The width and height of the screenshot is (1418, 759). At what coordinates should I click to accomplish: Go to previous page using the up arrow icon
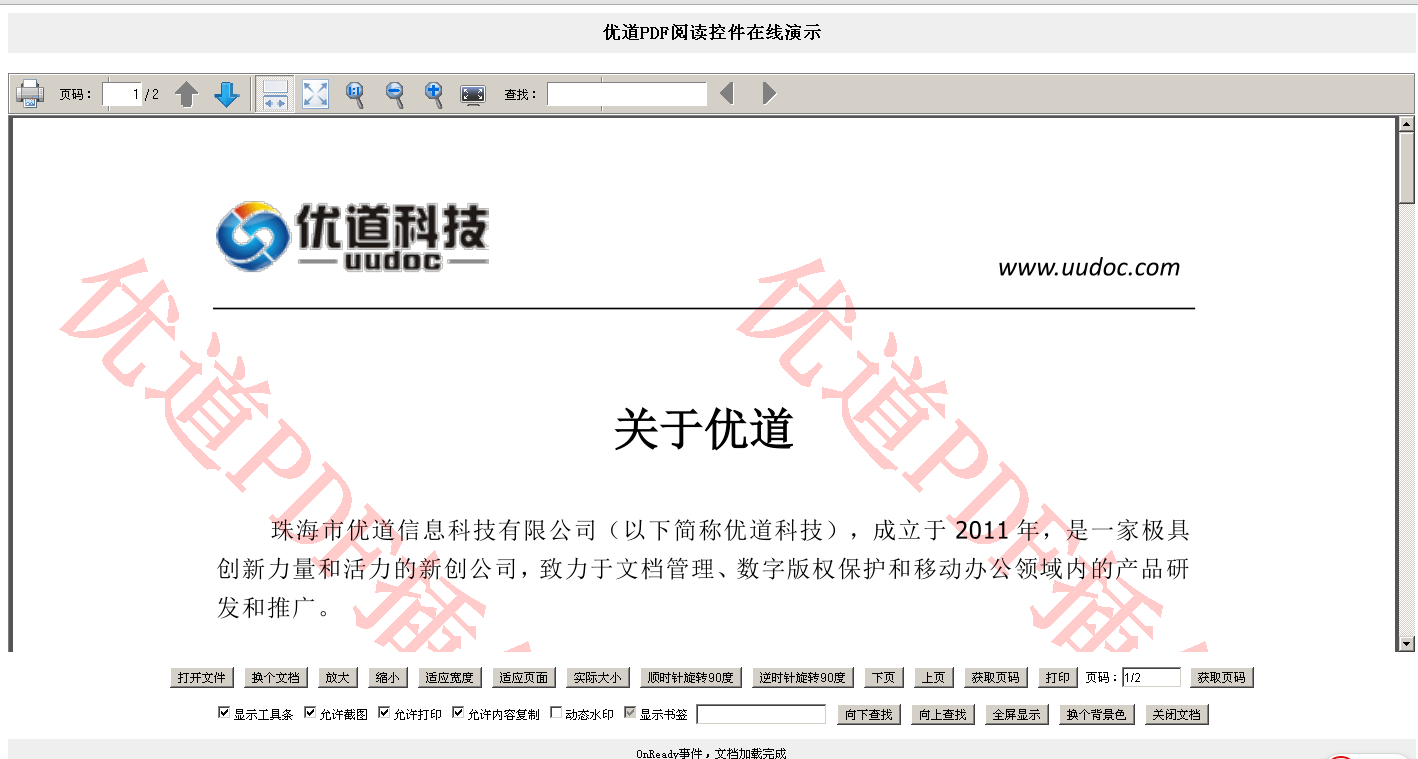[187, 93]
